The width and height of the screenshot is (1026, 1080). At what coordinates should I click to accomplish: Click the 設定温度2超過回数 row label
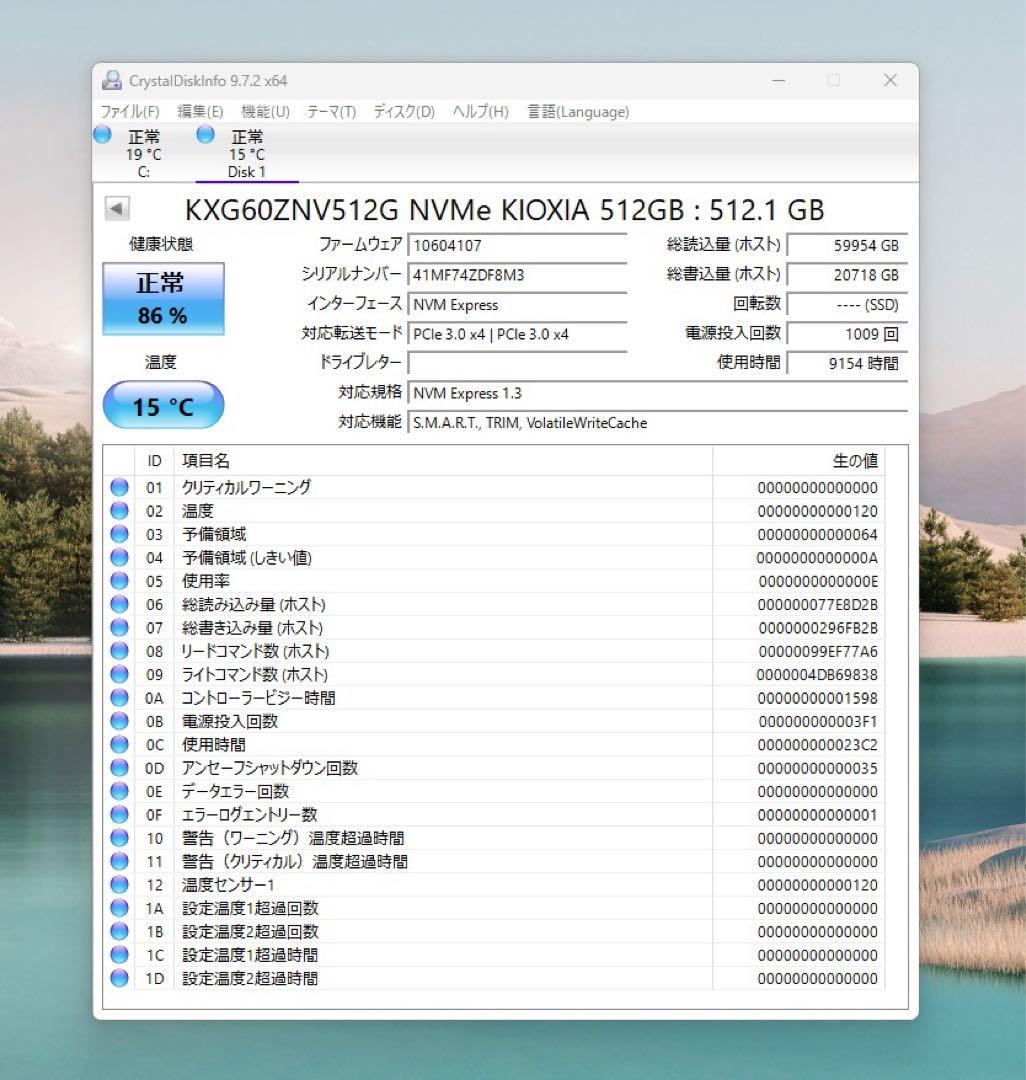[x=250, y=932]
